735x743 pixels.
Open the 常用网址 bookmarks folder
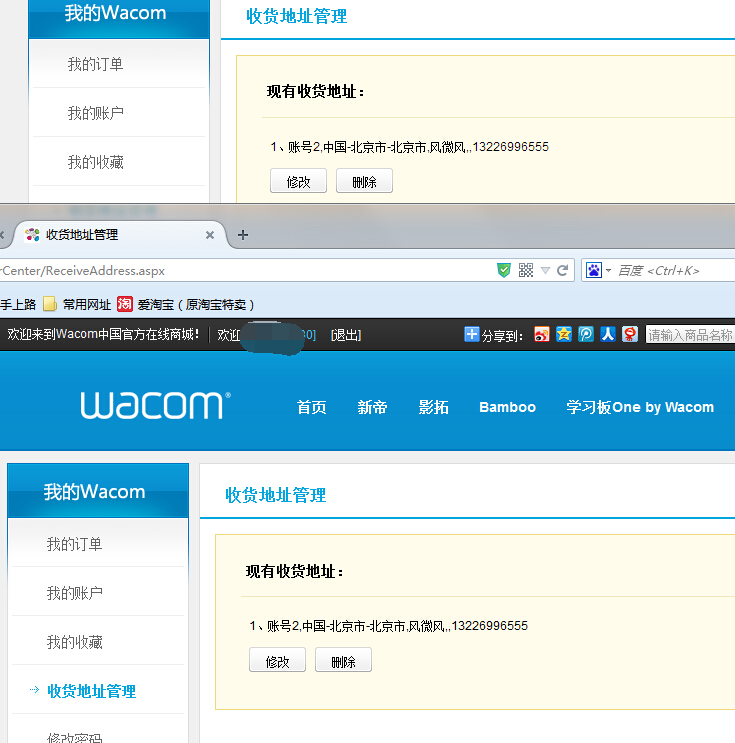[x=77, y=304]
